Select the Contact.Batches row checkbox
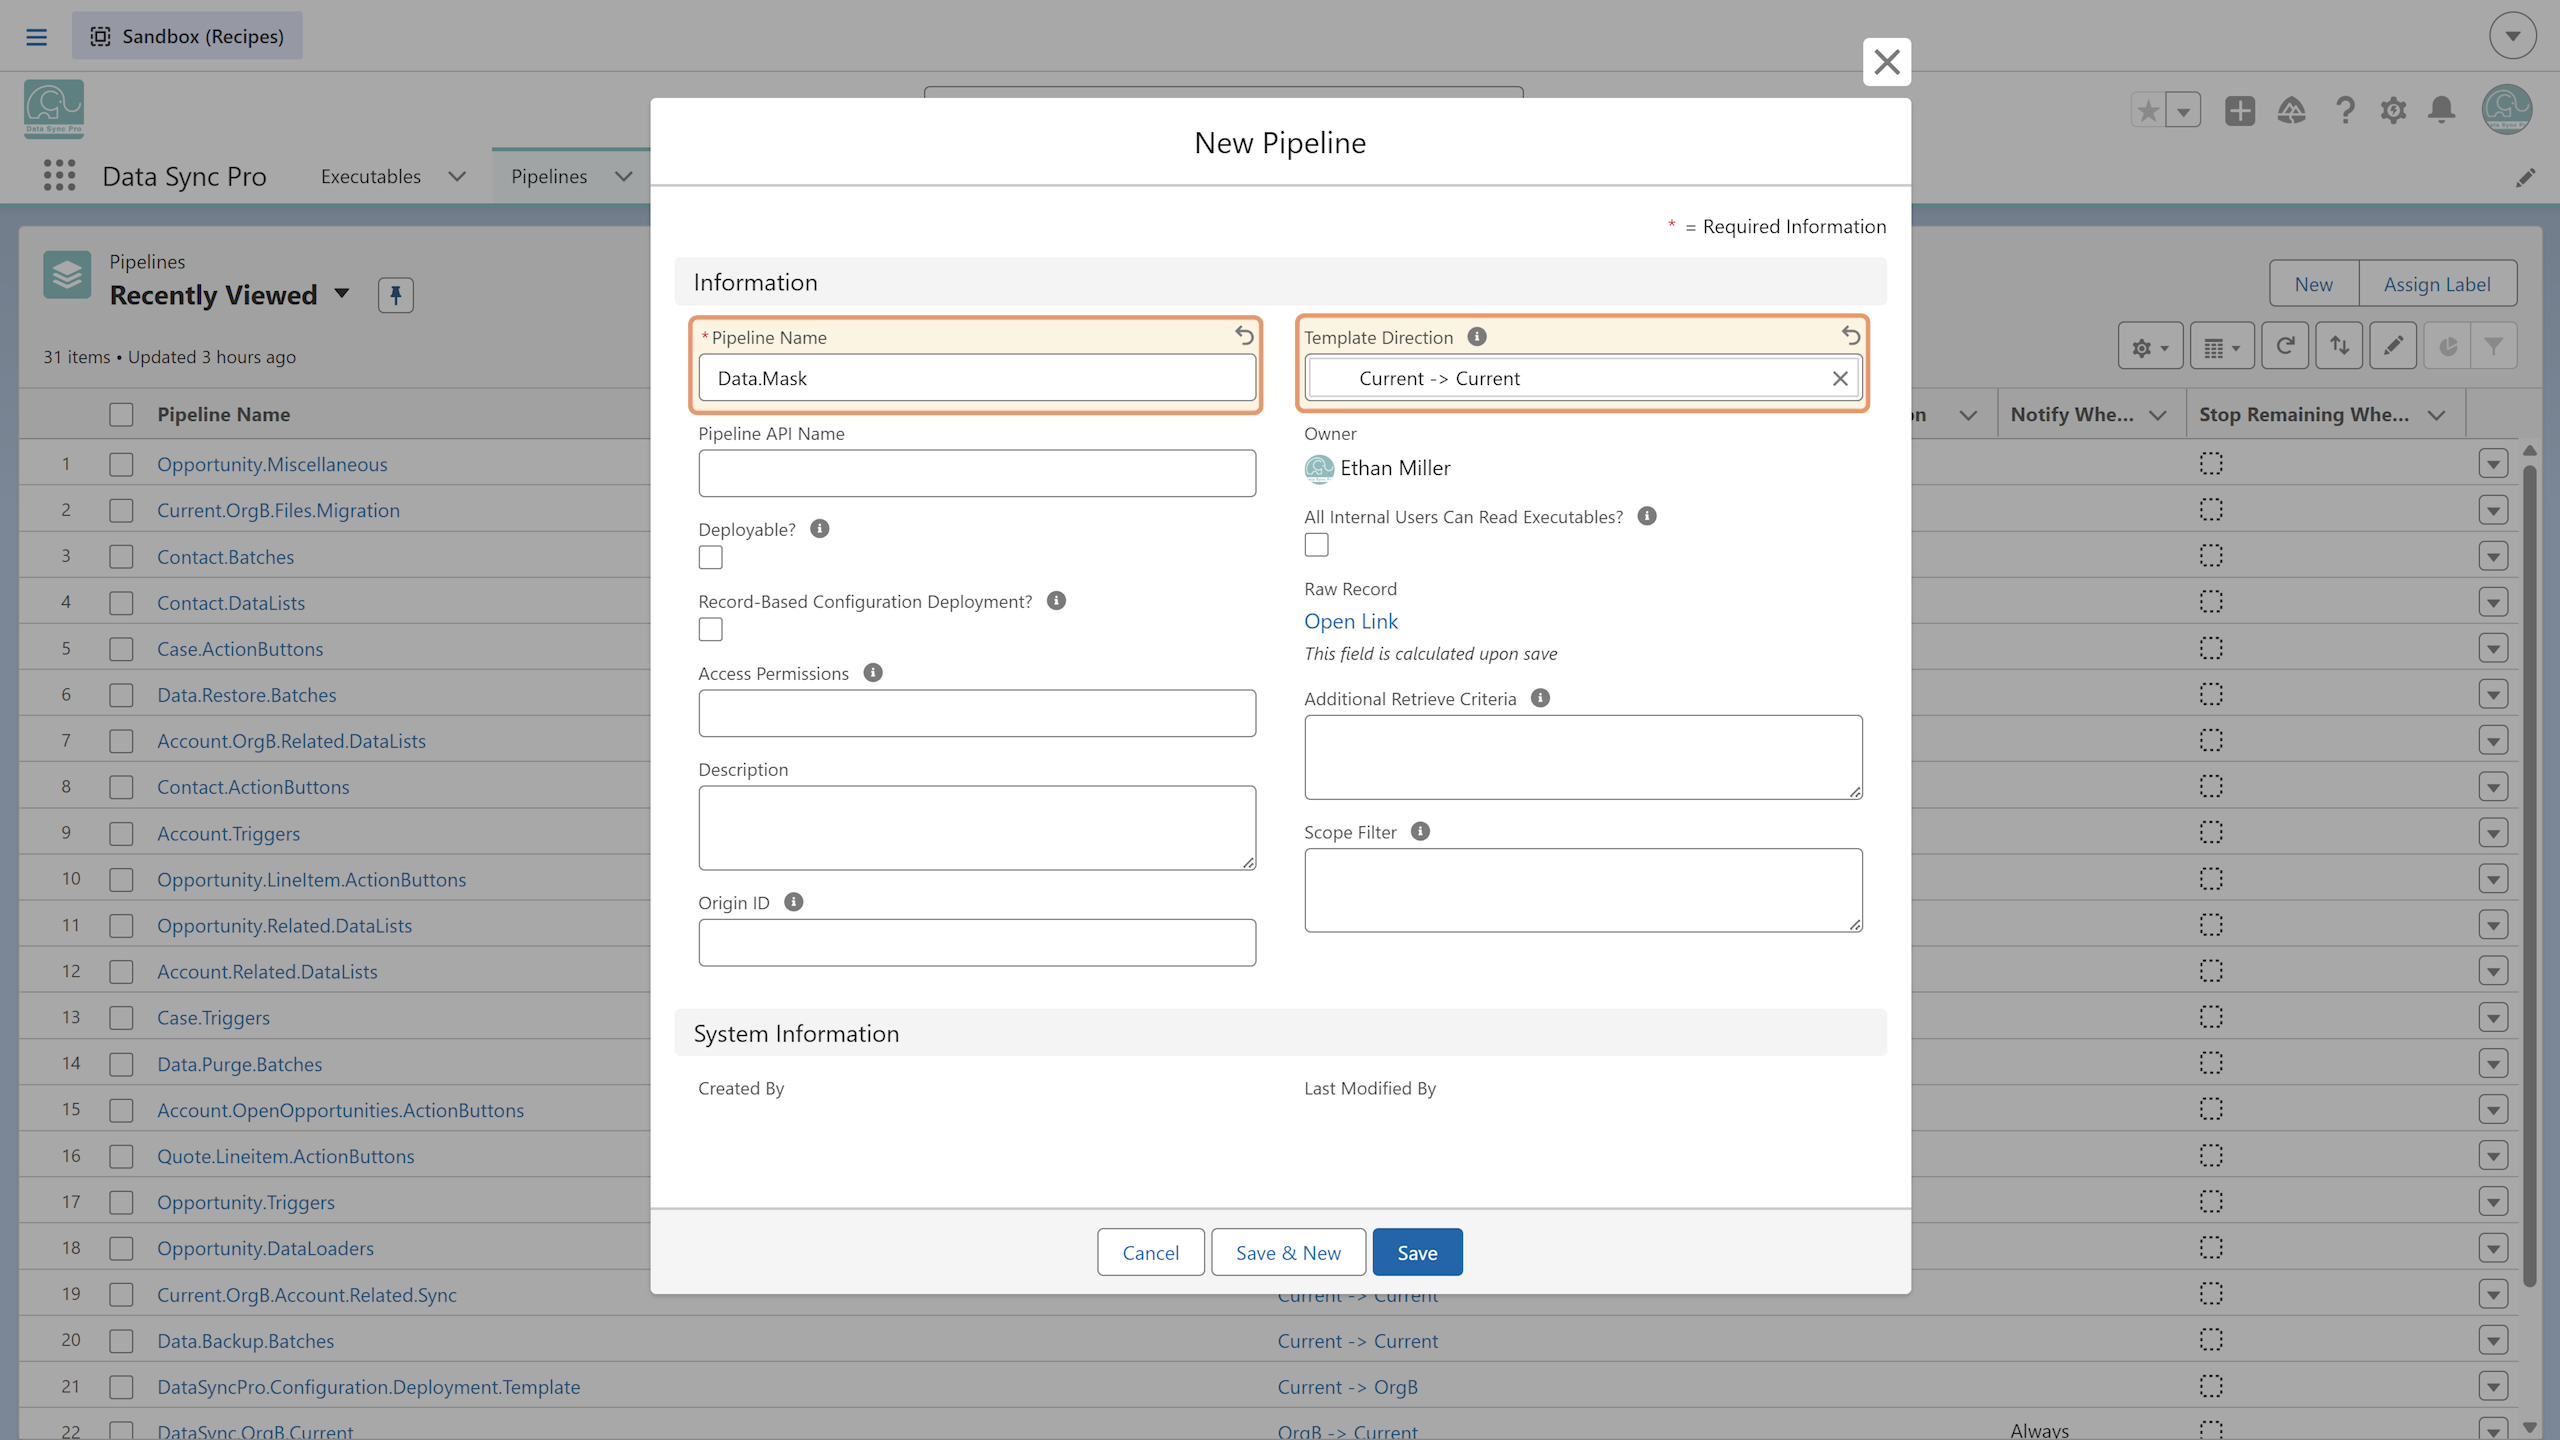Screen dimensions: 2560x1440 (x=121, y=557)
